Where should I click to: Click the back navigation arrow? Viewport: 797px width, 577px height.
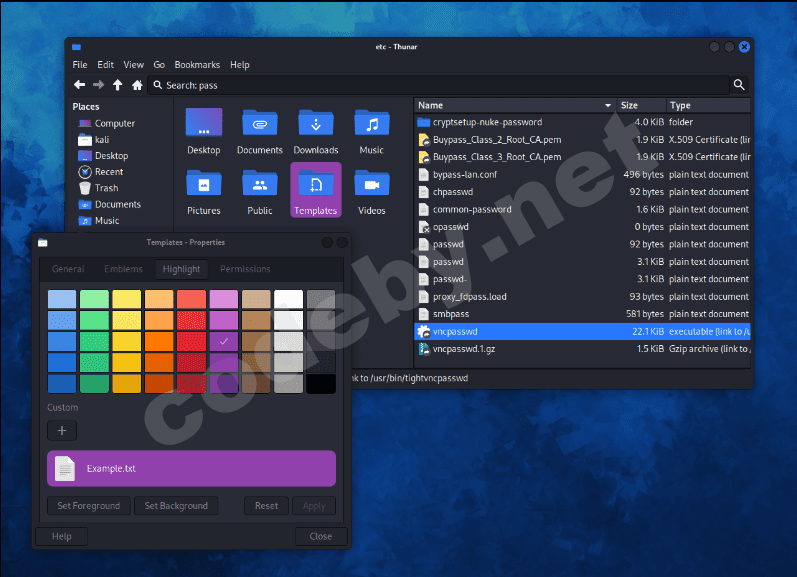point(79,85)
